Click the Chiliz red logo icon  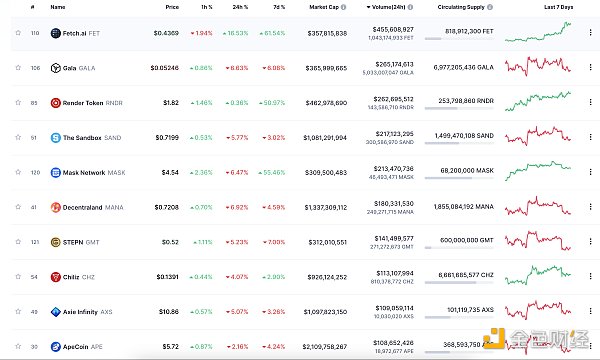[55, 277]
